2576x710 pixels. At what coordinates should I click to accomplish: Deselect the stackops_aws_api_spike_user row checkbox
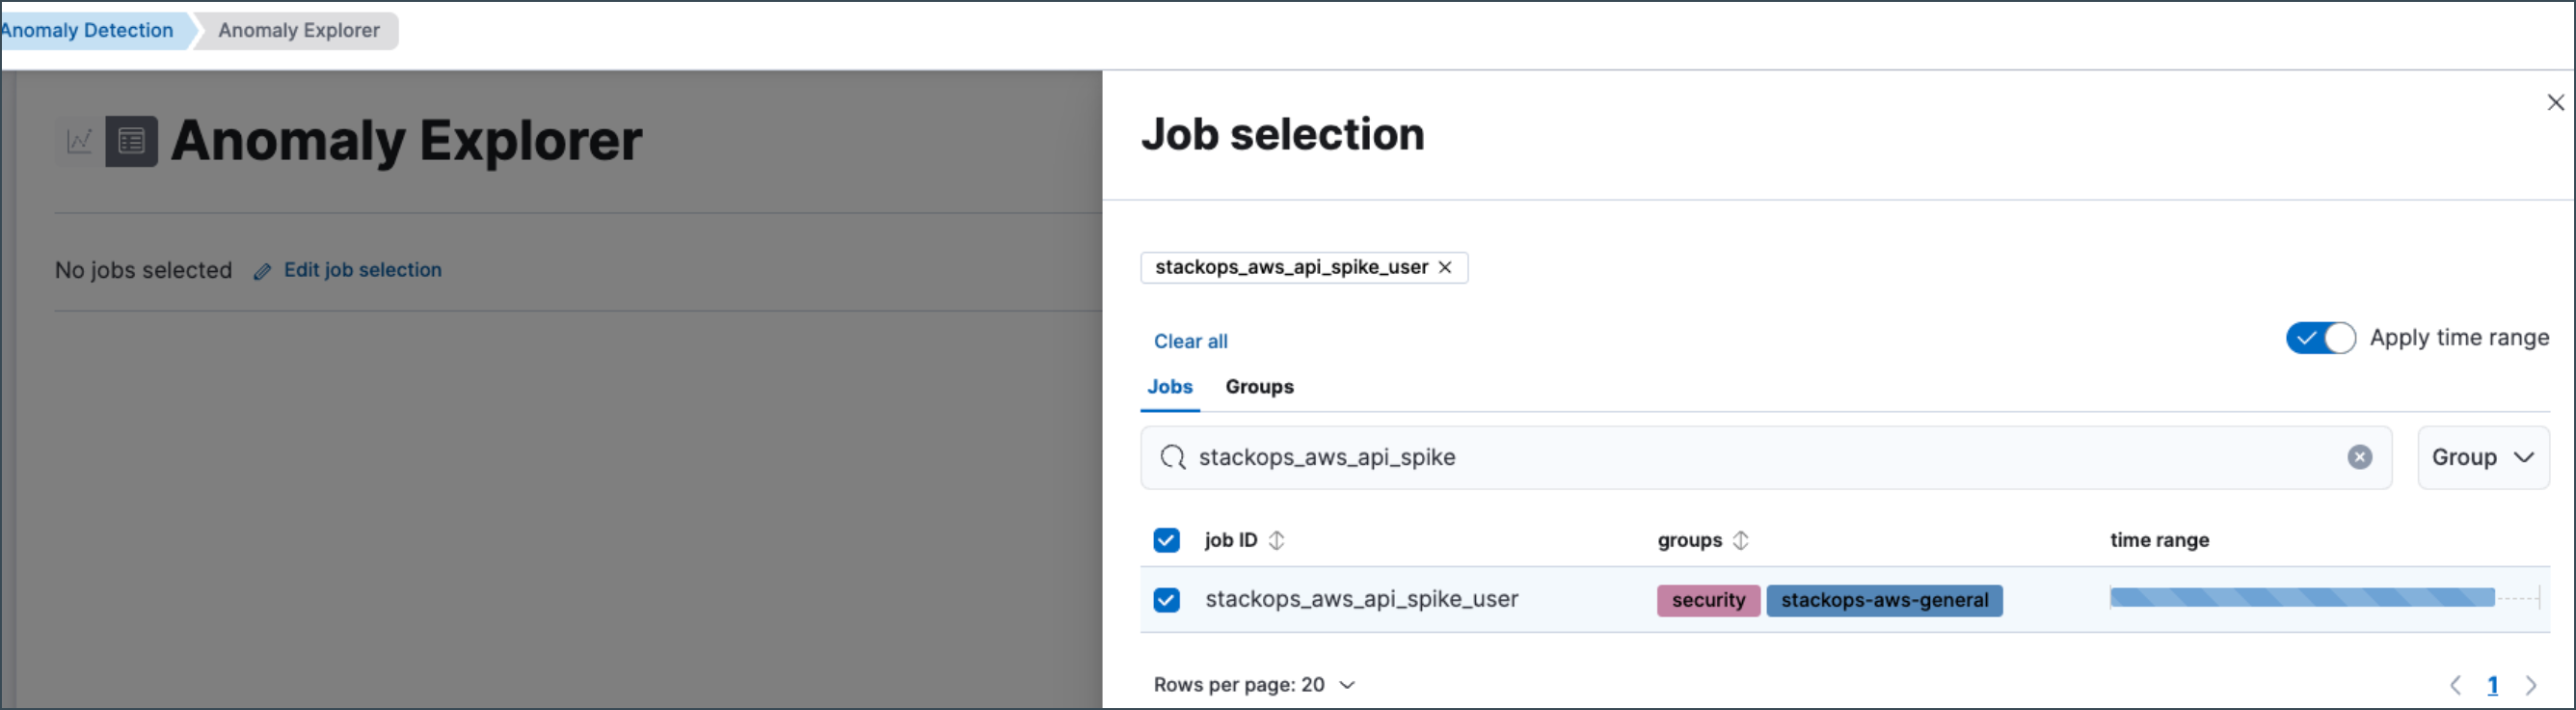click(x=1167, y=600)
